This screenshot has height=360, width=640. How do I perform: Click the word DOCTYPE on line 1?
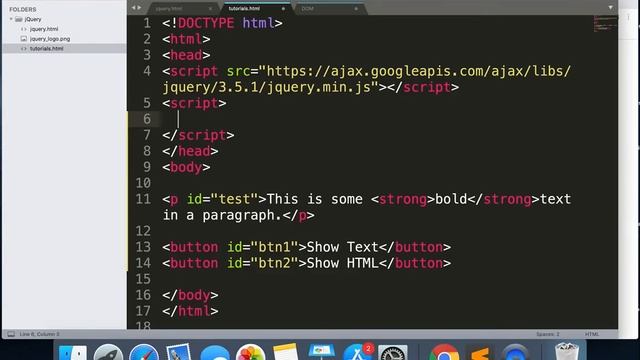(x=206, y=23)
